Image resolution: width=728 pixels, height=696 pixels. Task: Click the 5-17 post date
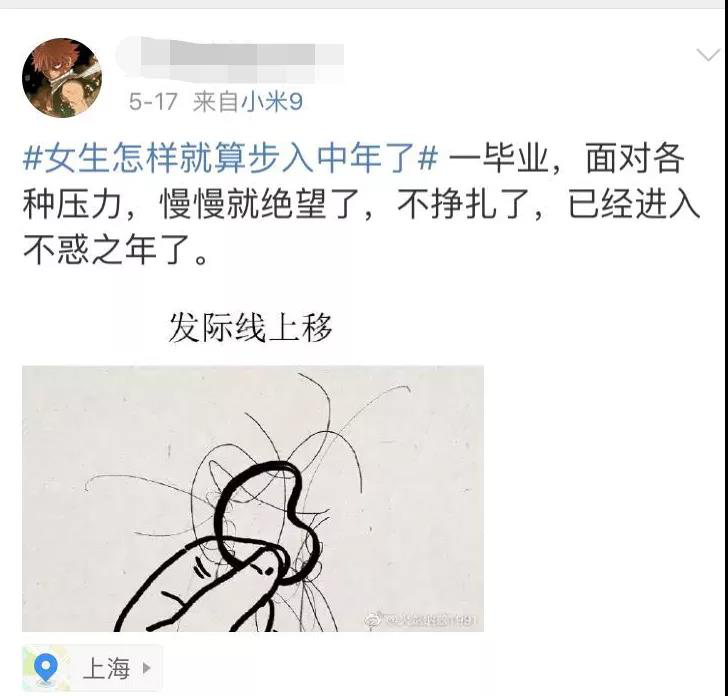pyautogui.click(x=153, y=102)
